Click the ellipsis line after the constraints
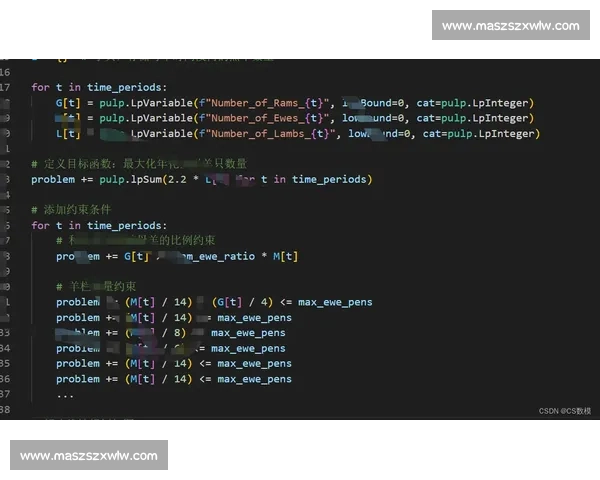This screenshot has height=480, width=600. 65,394
